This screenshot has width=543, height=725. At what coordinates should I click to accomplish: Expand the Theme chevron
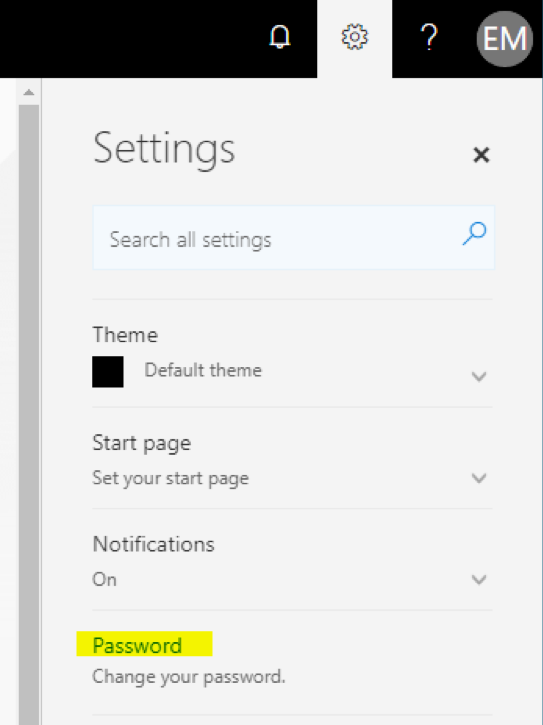pyautogui.click(x=479, y=376)
